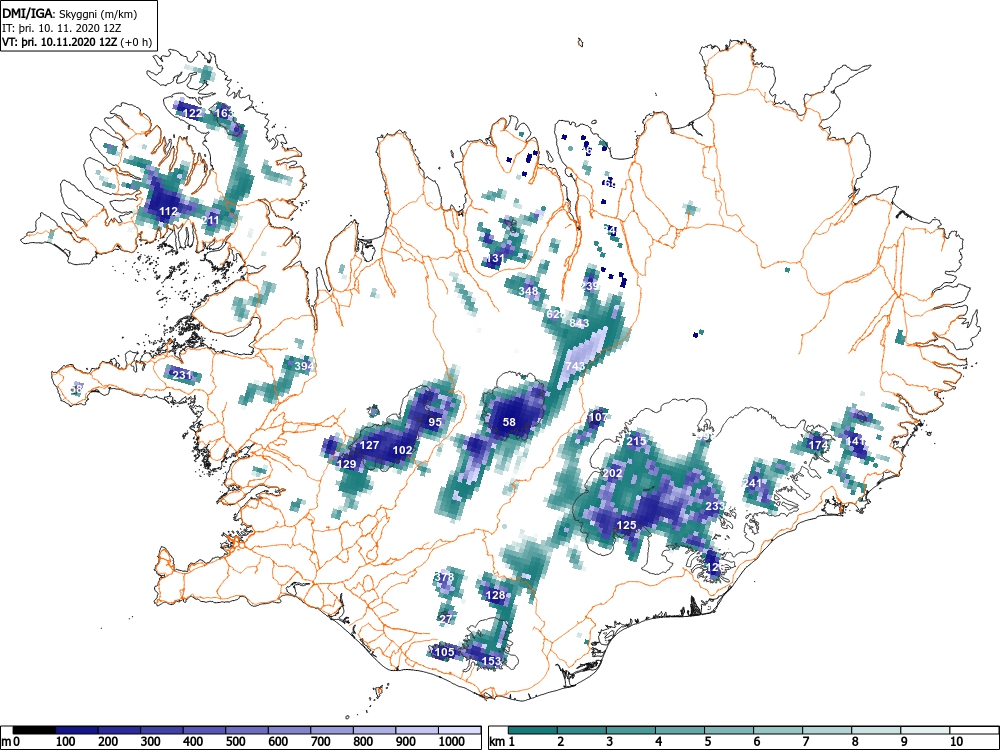Click visibility value 102 on the map
Screen dimensions: 1000x750
coord(402,450)
